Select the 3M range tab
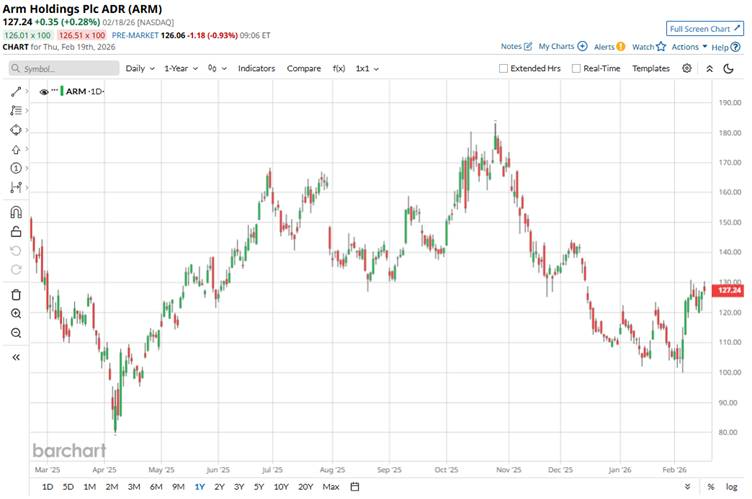 (134, 487)
